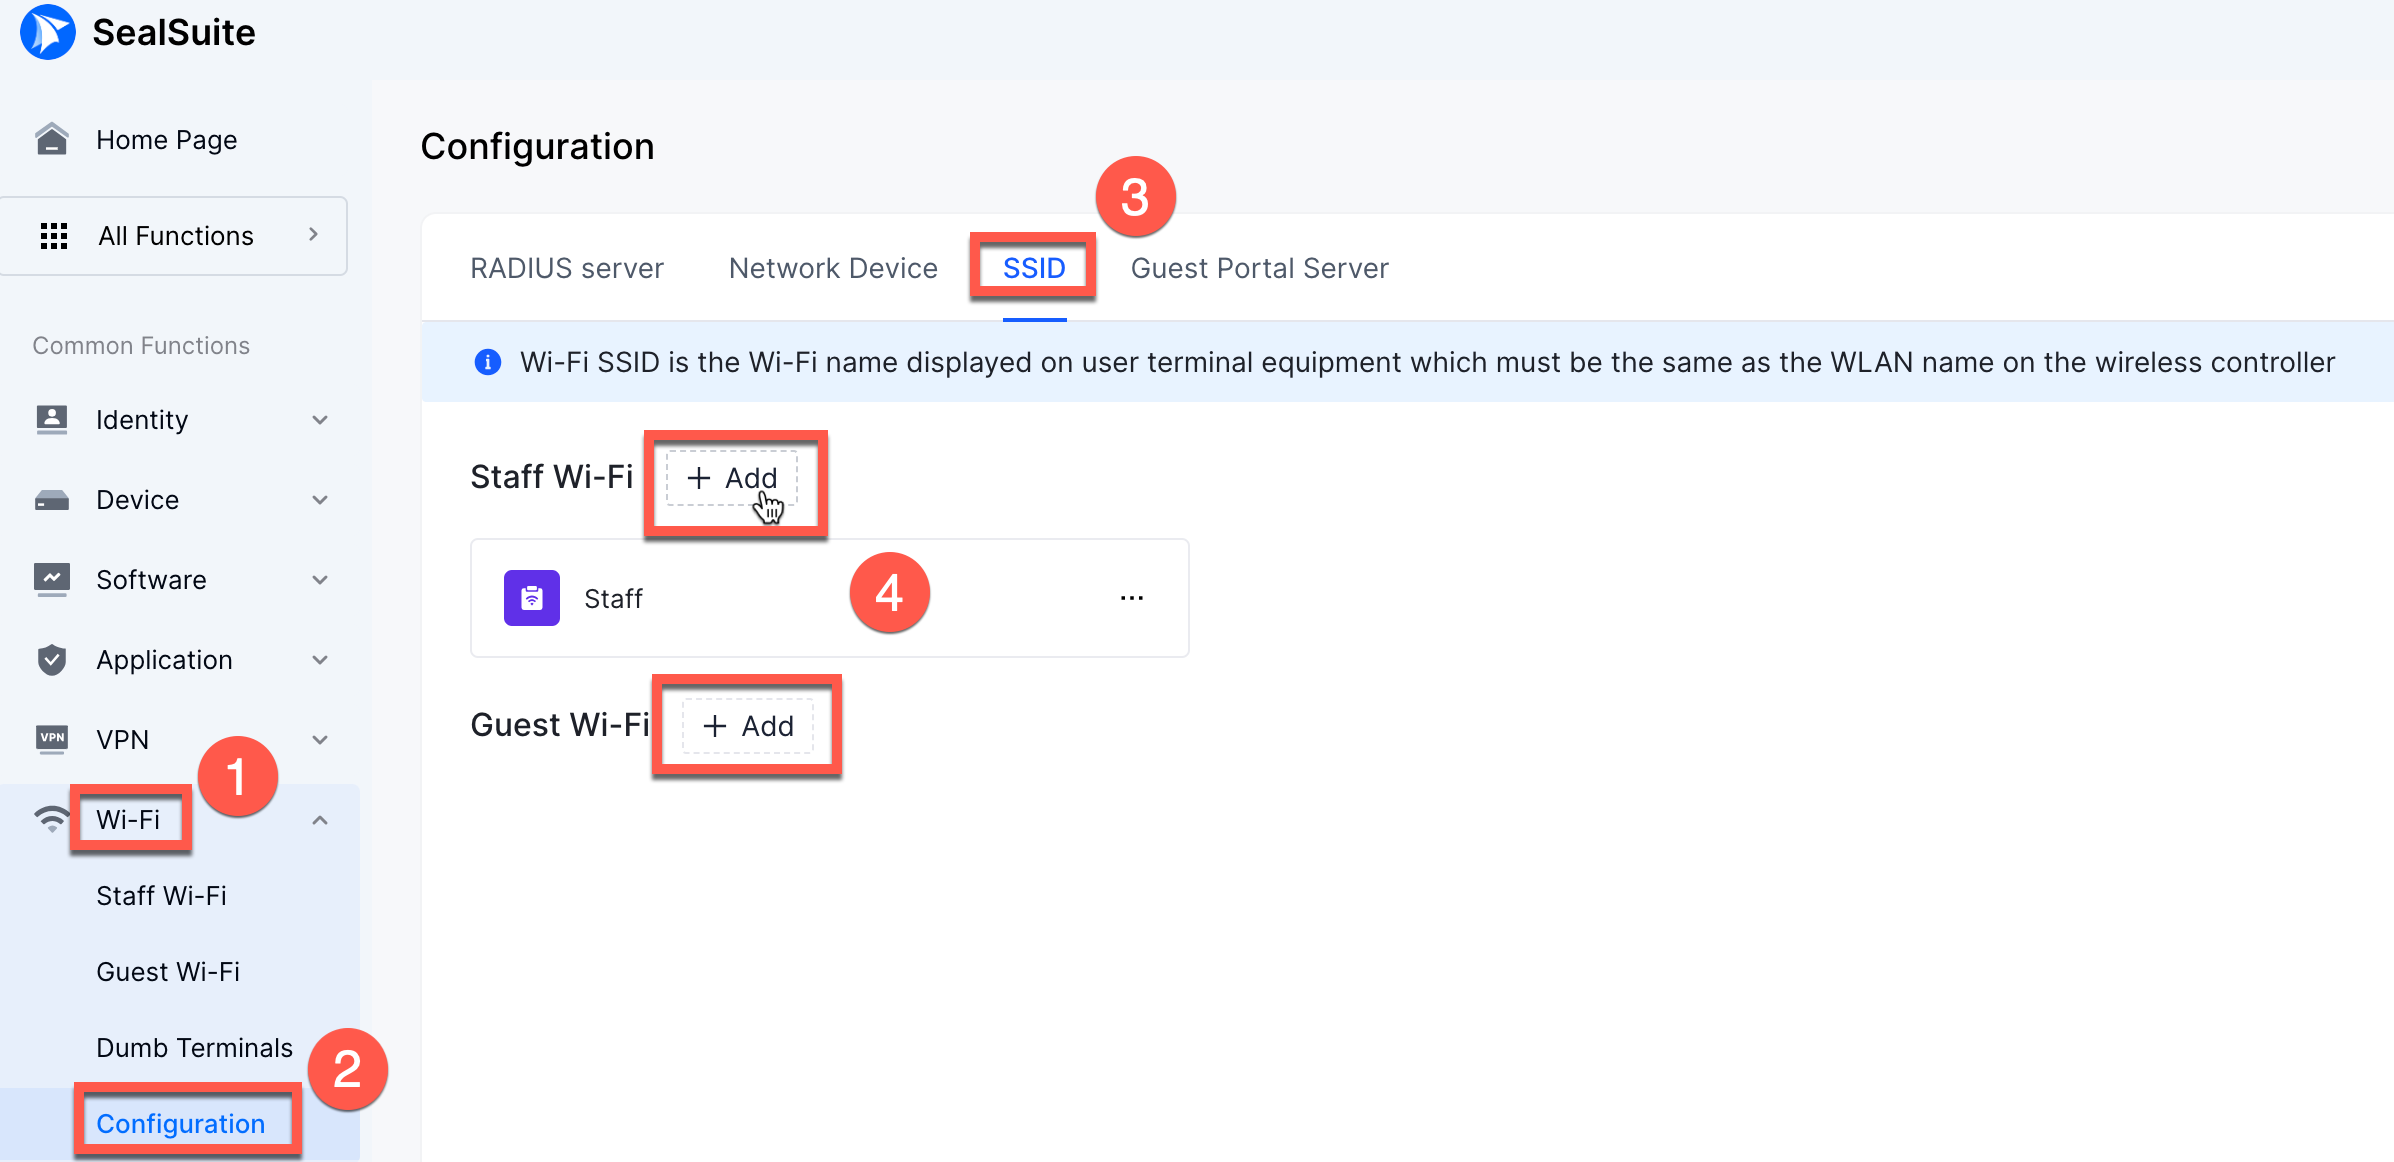2394x1162 pixels.
Task: Switch to the RADIUS server tab
Action: (x=567, y=268)
